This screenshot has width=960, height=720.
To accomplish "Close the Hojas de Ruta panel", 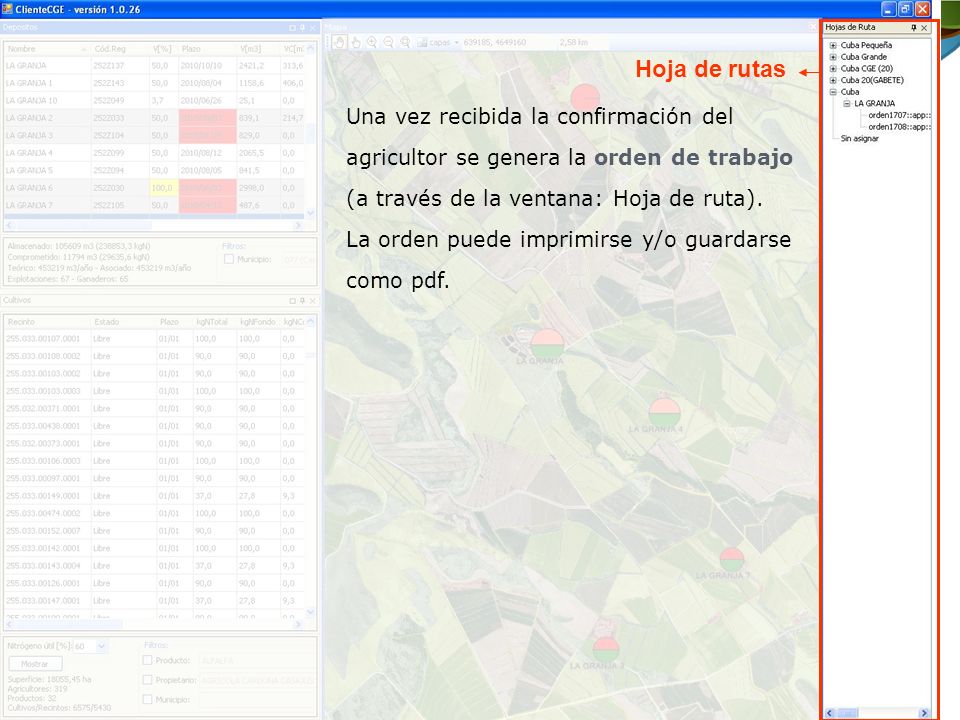I will [x=924, y=28].
